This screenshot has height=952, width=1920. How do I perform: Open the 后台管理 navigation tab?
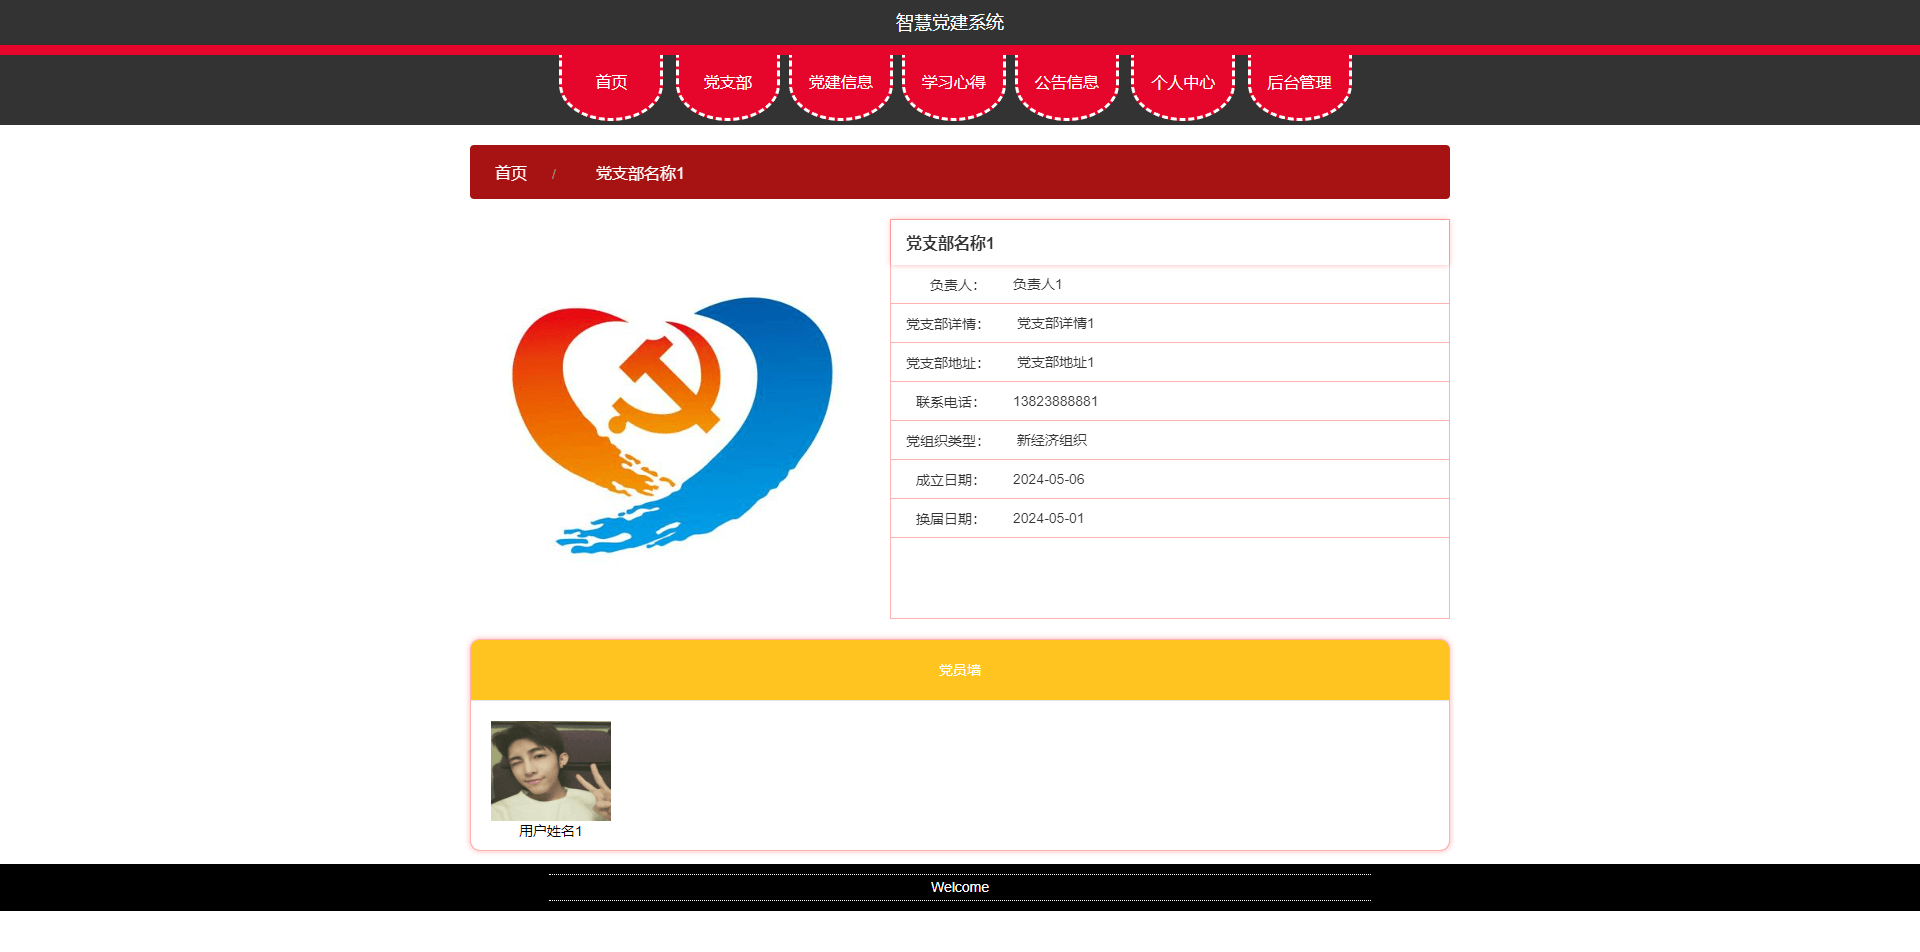(x=1300, y=83)
